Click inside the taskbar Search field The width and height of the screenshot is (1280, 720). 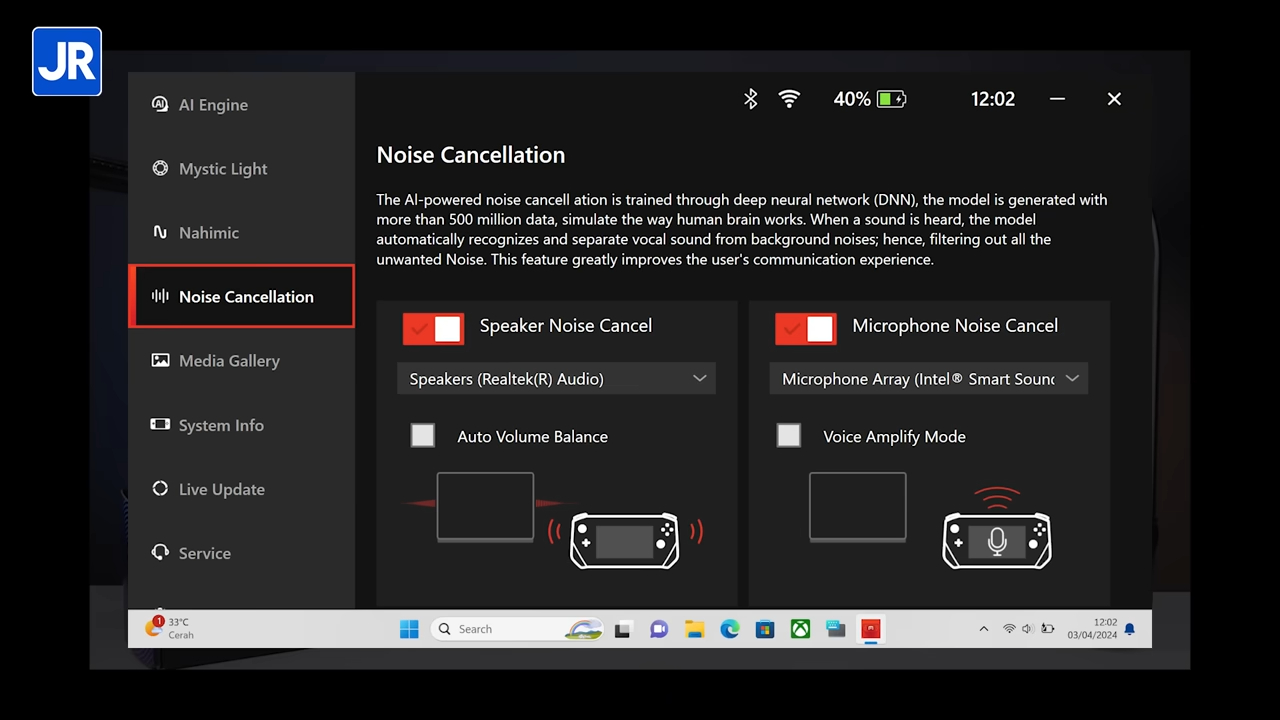click(500, 628)
